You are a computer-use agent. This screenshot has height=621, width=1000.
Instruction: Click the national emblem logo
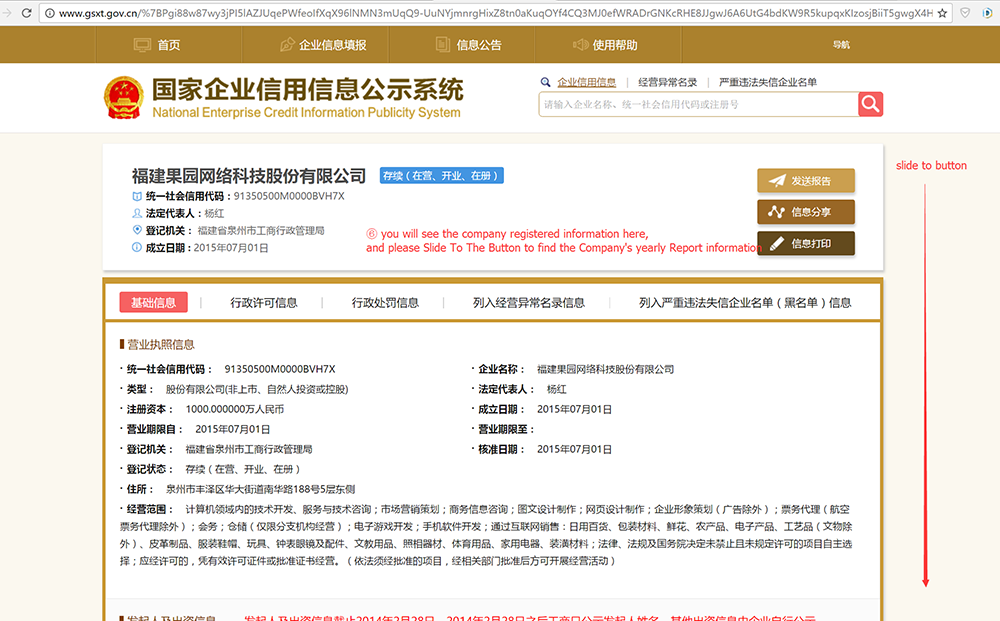[124, 98]
